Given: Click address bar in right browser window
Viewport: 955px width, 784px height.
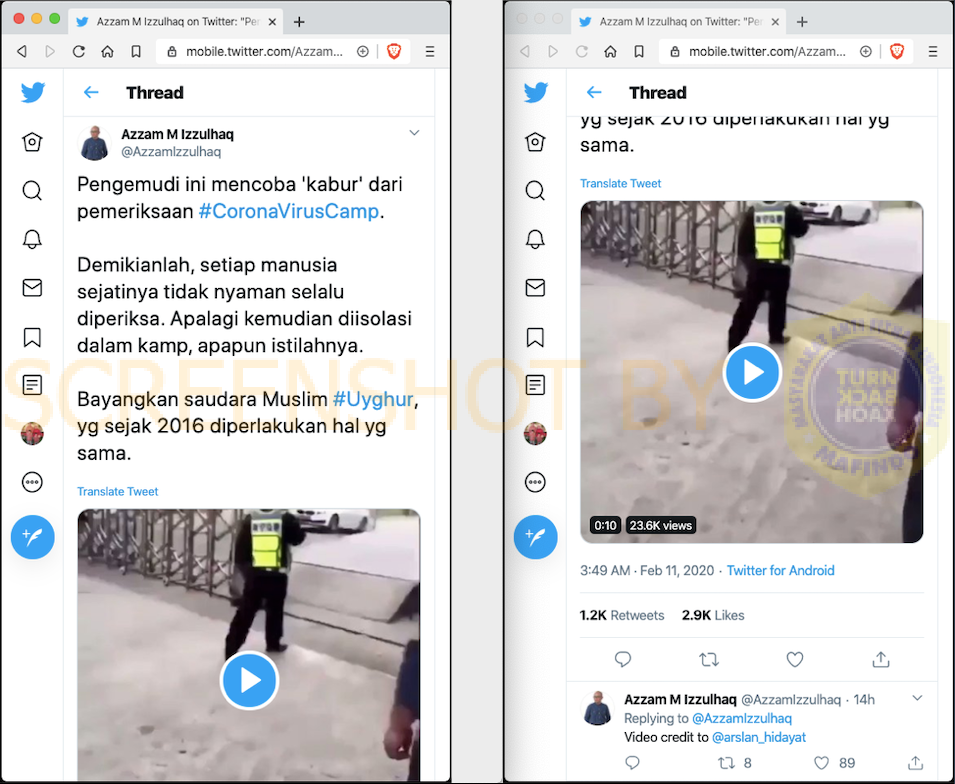Looking at the screenshot, I should pos(767,52).
